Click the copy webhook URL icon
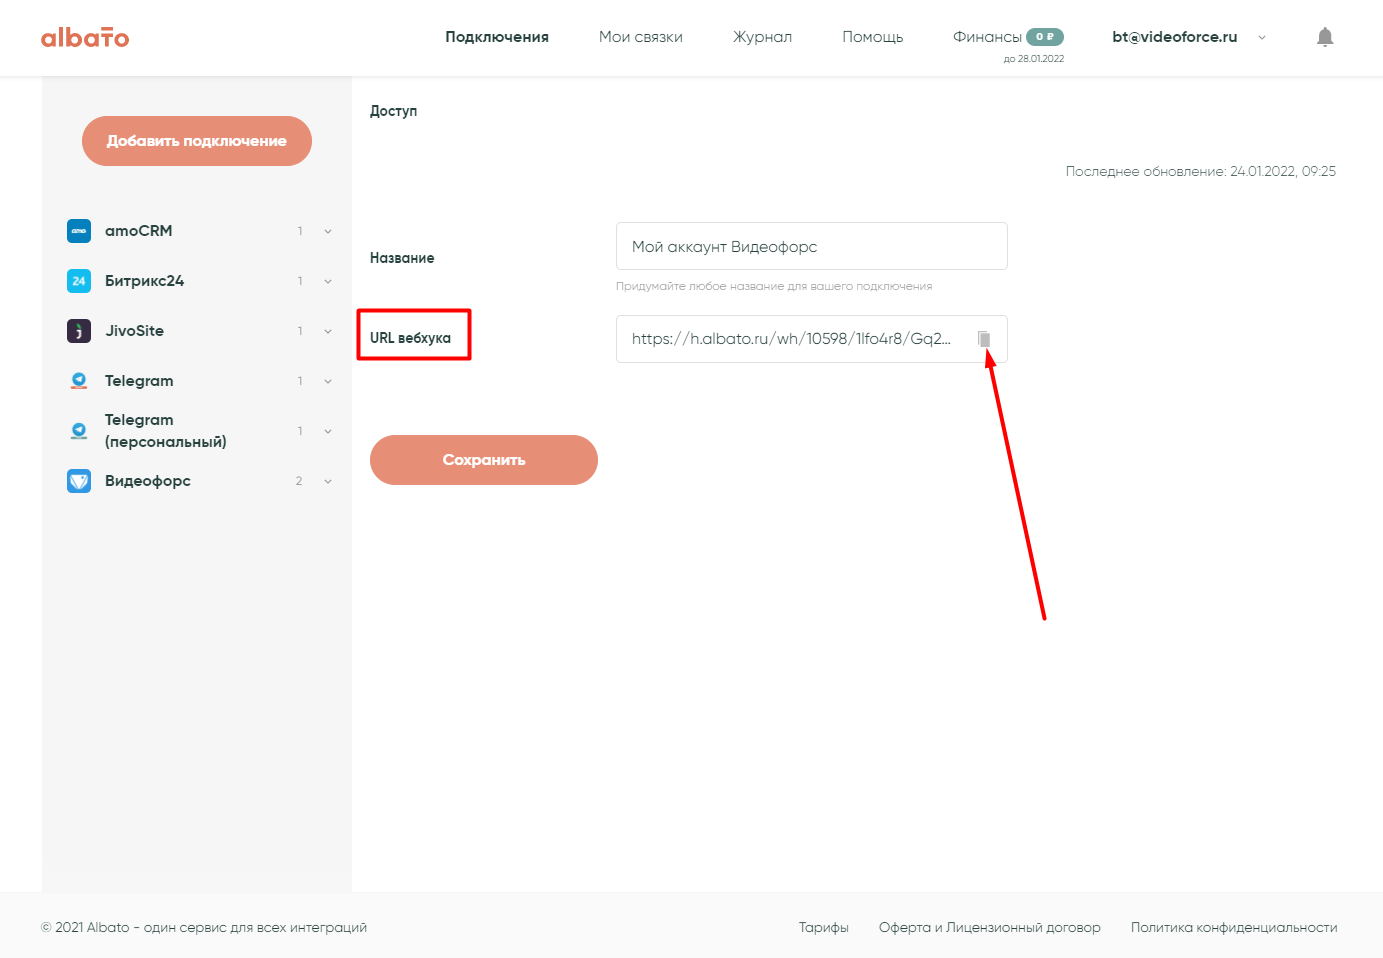The image size is (1383, 958). tap(984, 339)
